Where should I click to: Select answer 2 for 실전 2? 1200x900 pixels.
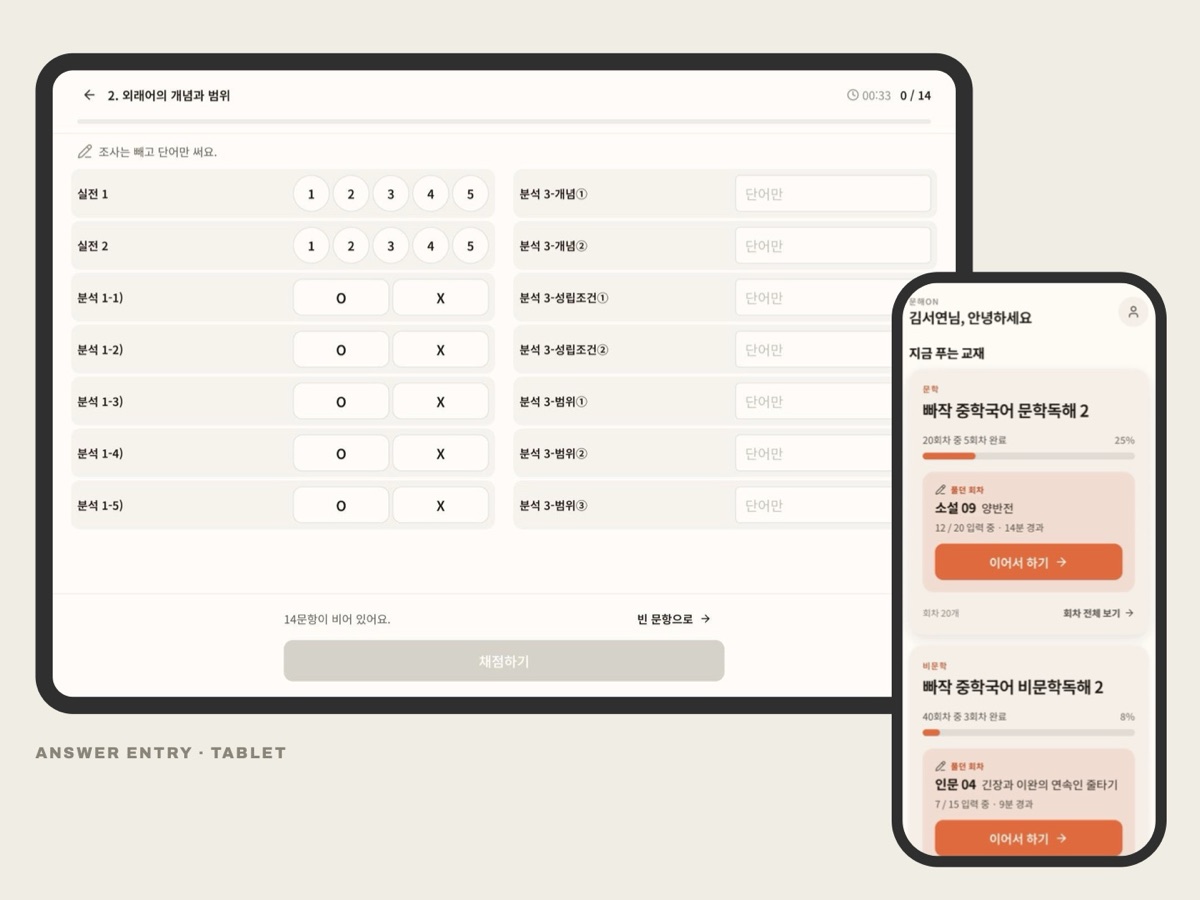(x=351, y=246)
